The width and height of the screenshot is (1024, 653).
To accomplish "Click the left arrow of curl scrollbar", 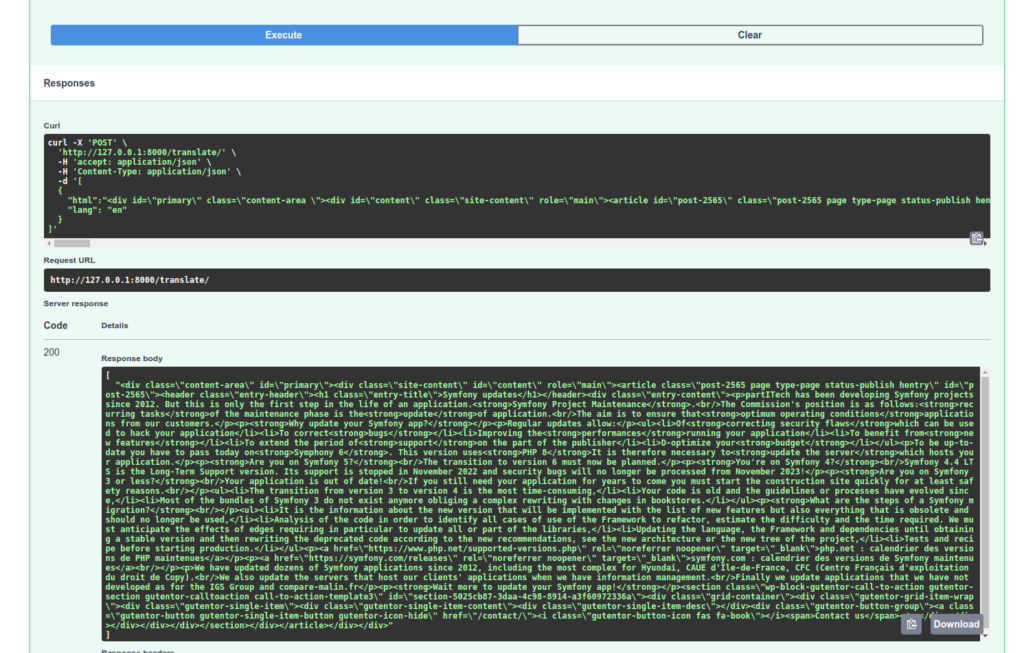I will 49,244.
